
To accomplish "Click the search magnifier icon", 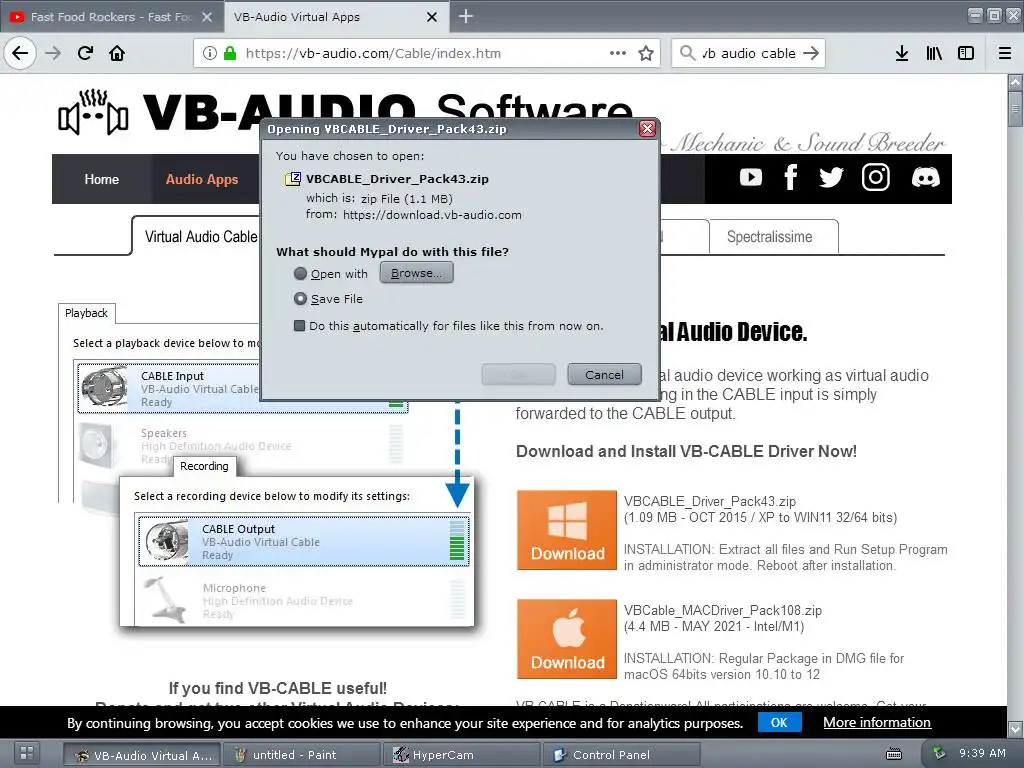I will [687, 53].
